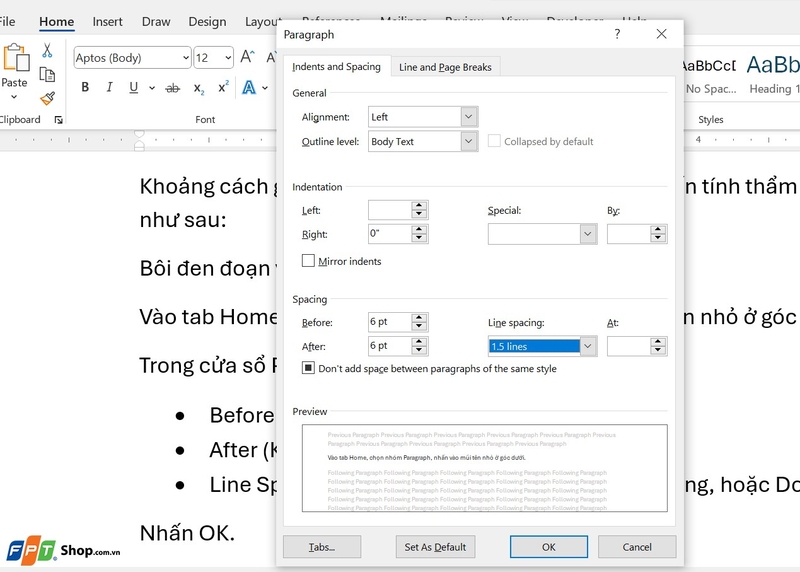
Task: Click the Paragraph dialog help question mark
Action: click(617, 34)
